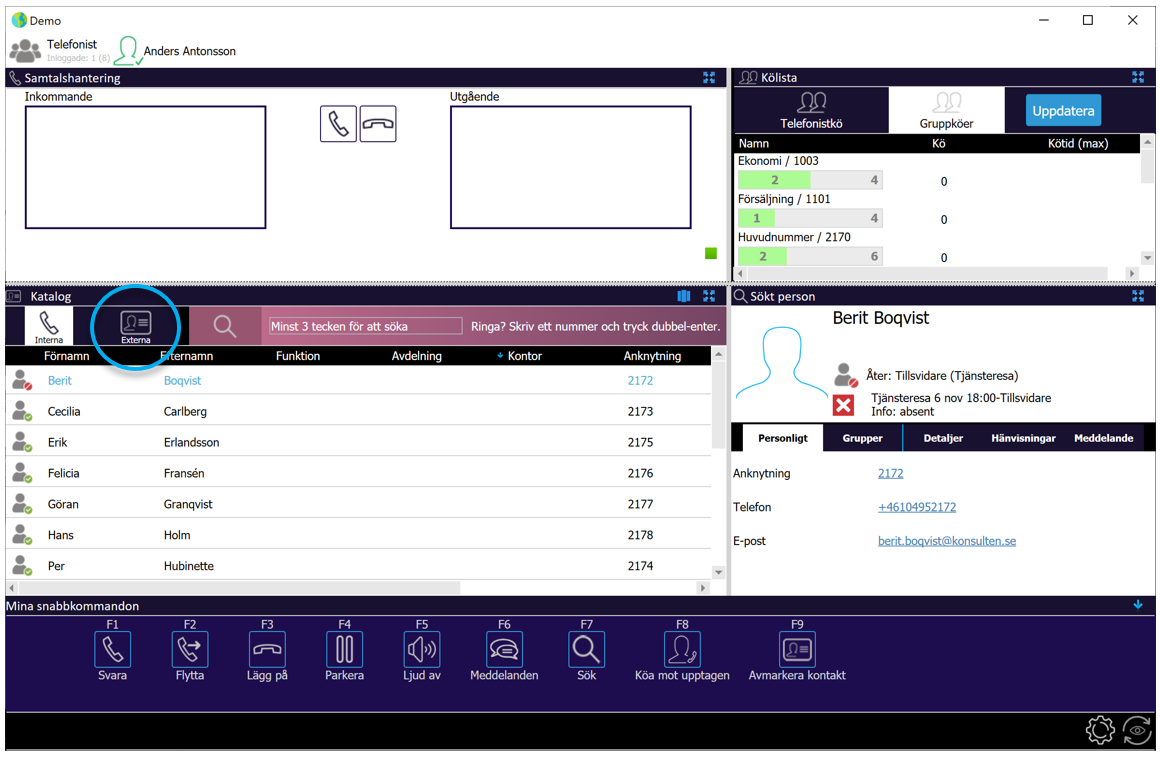Click the eye refresh icon beside the gear
This screenshot has height=758, width=1160.
[x=1137, y=730]
